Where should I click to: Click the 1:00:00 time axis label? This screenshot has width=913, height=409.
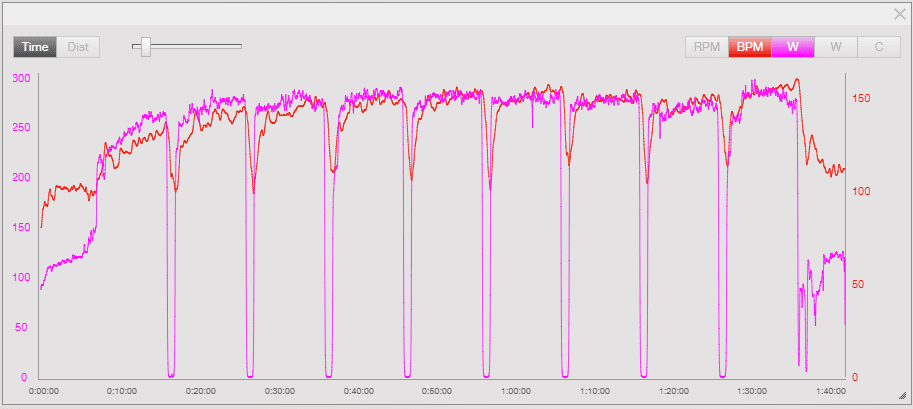point(516,391)
